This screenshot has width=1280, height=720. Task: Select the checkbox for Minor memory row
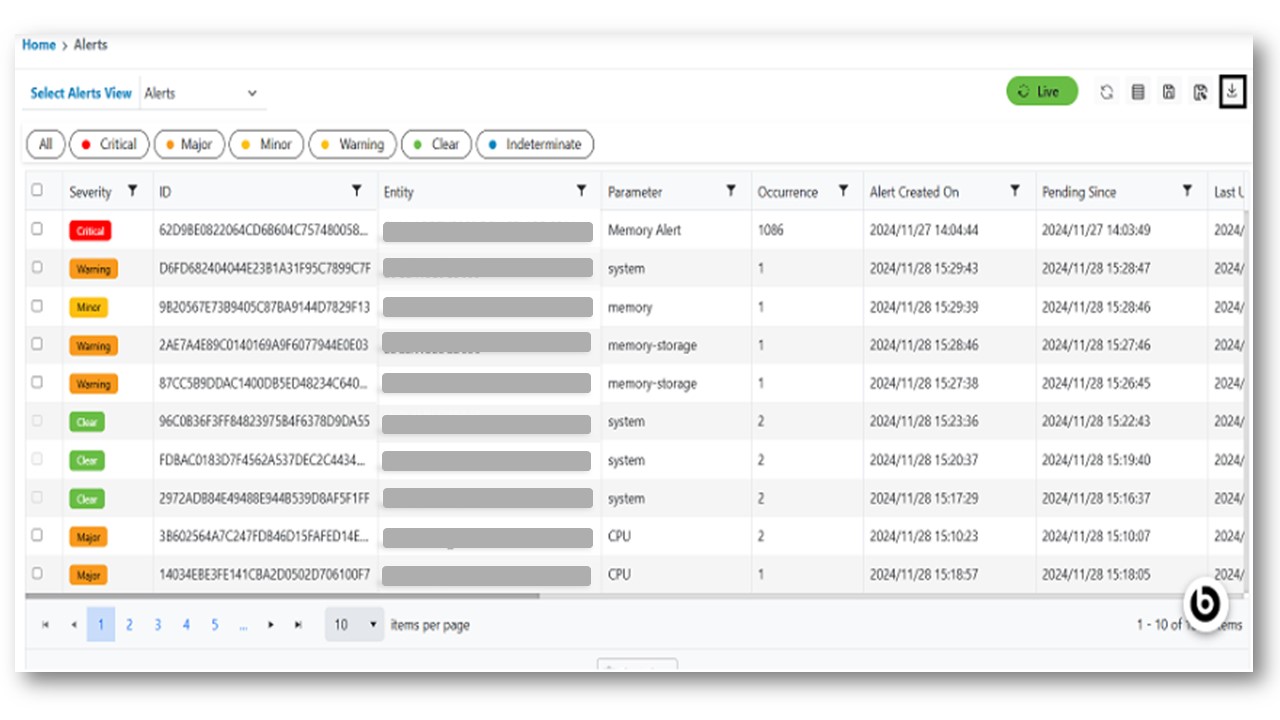[37, 306]
